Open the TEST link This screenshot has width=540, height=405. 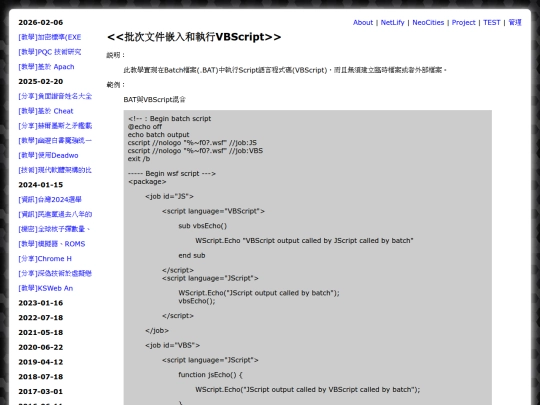tap(491, 22)
